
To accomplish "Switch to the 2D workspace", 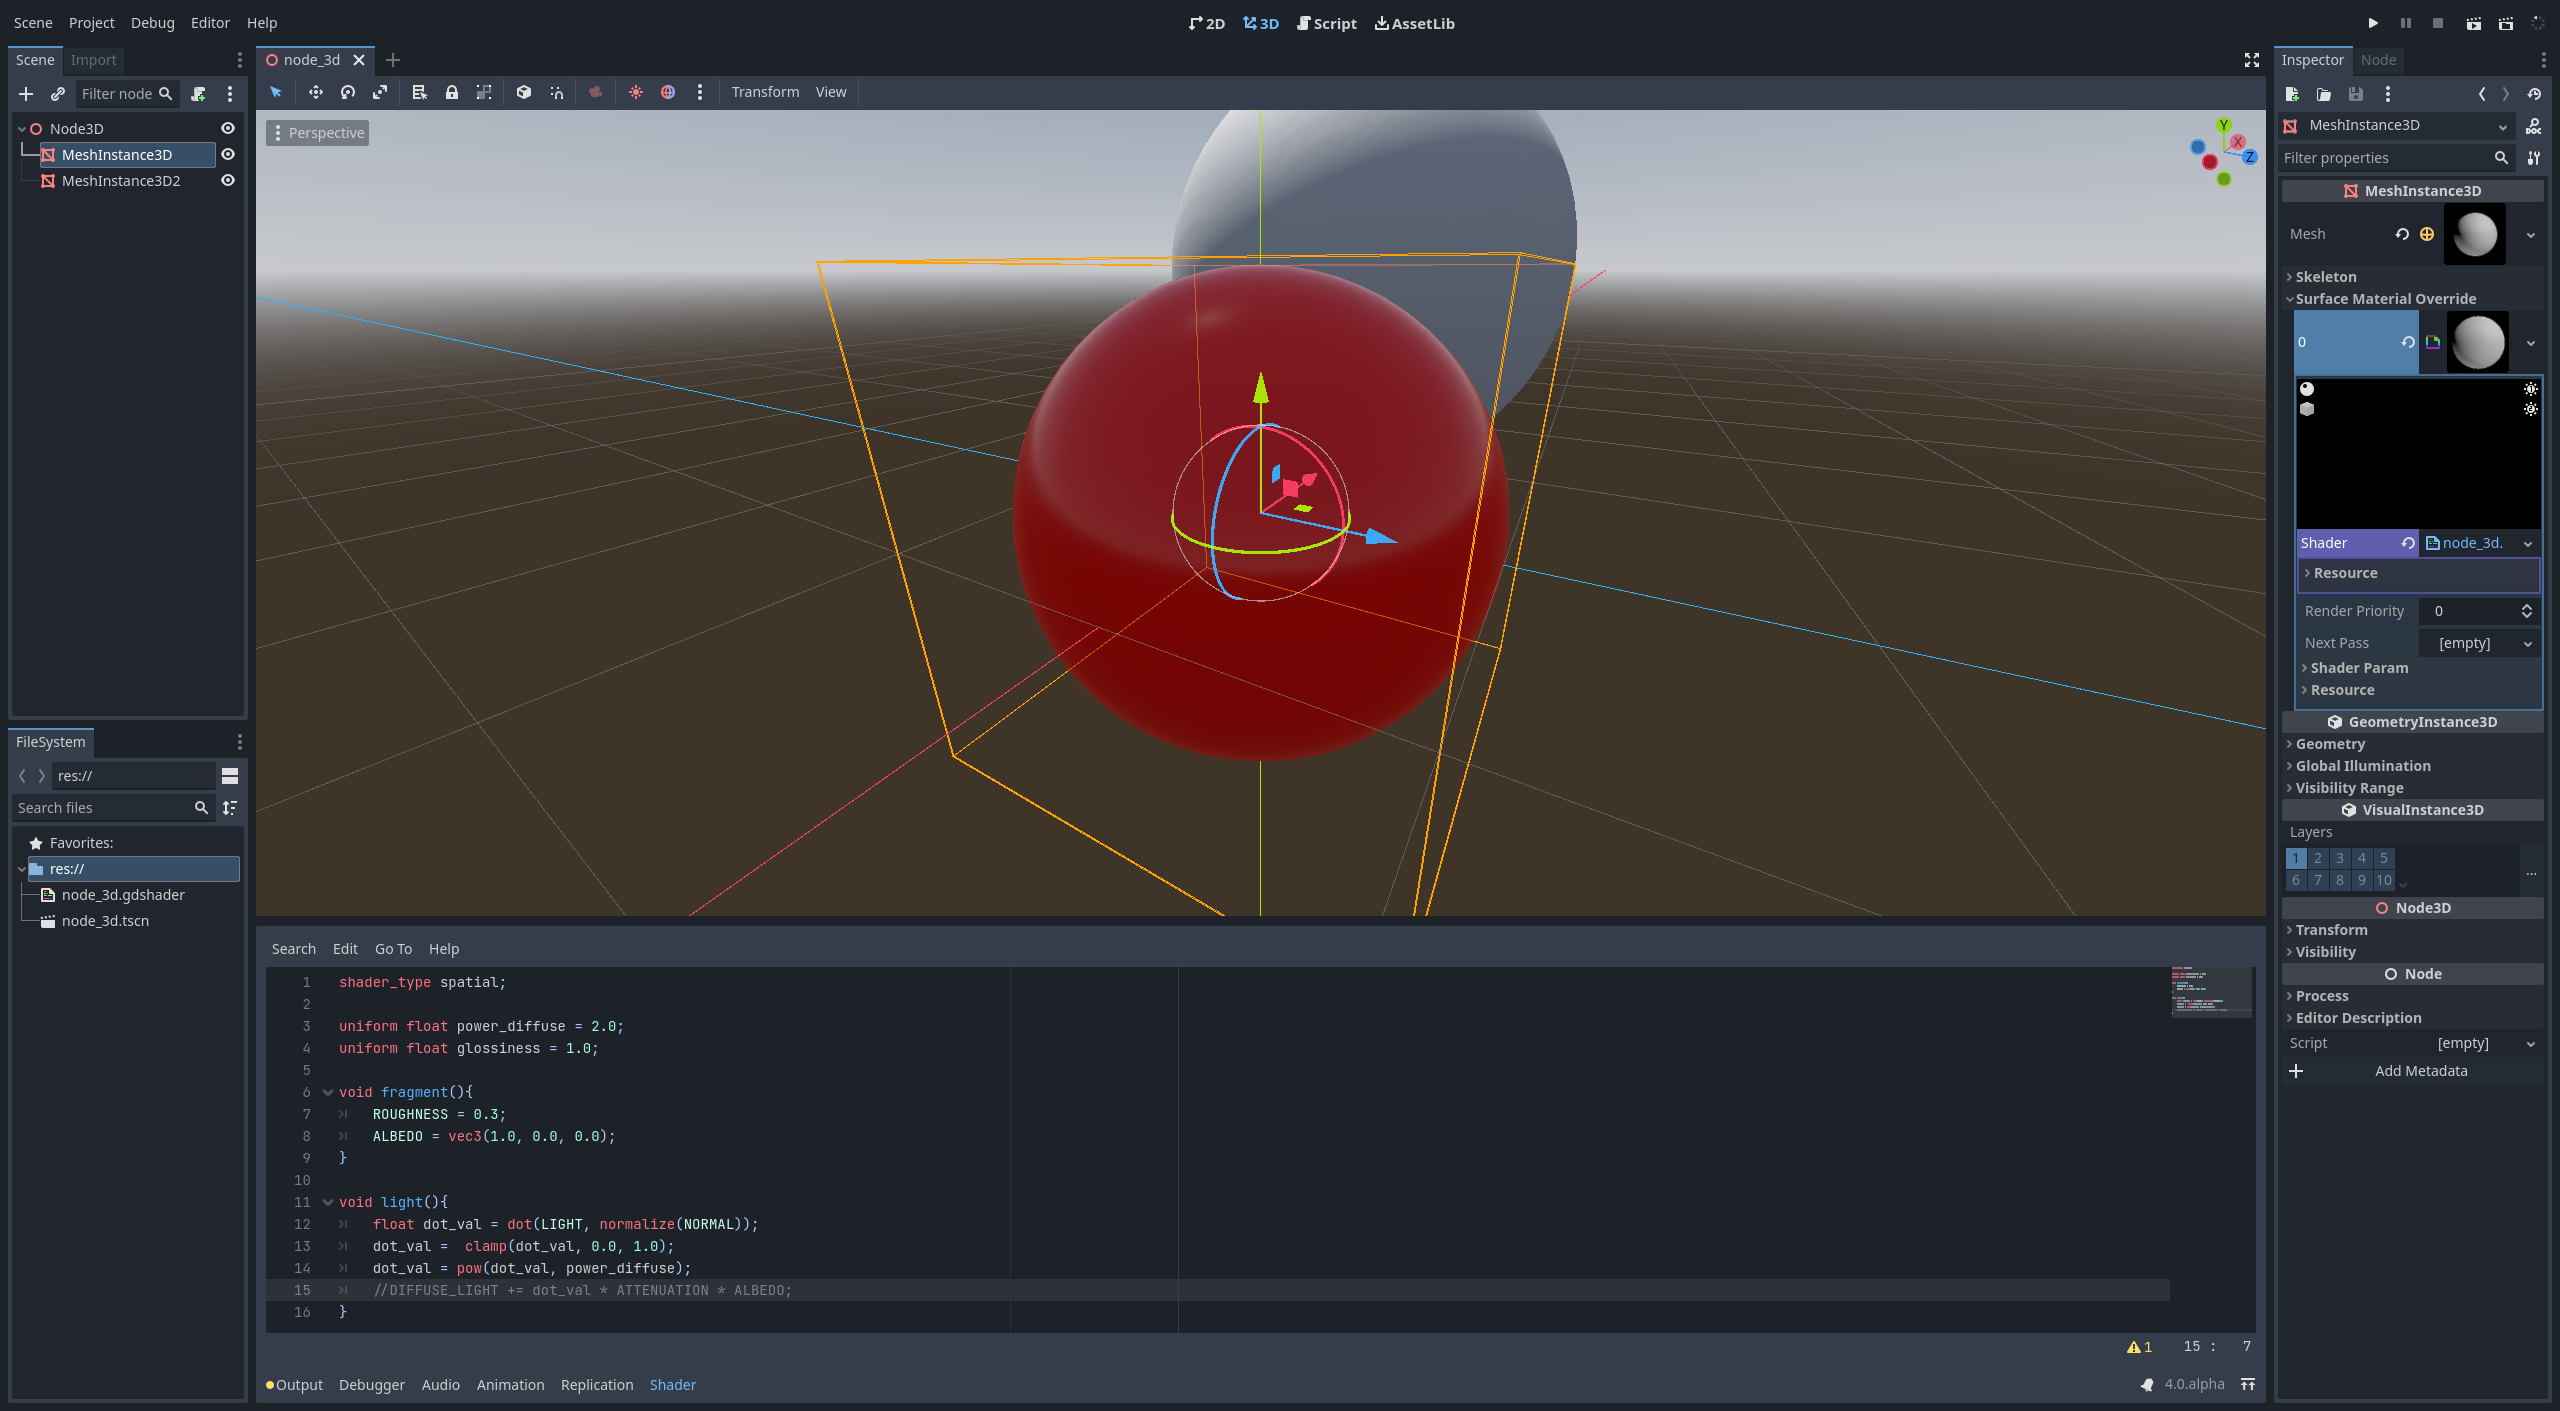I will [x=1207, y=22].
